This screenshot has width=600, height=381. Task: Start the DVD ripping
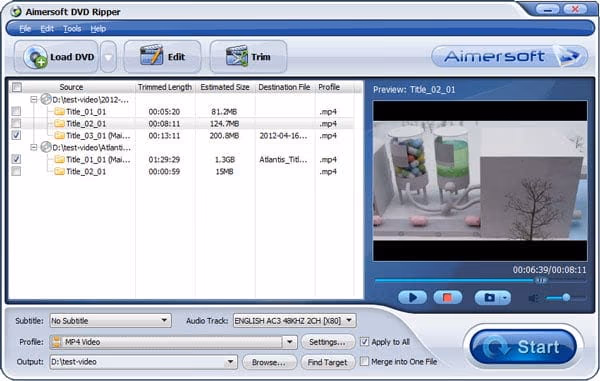[x=523, y=347]
